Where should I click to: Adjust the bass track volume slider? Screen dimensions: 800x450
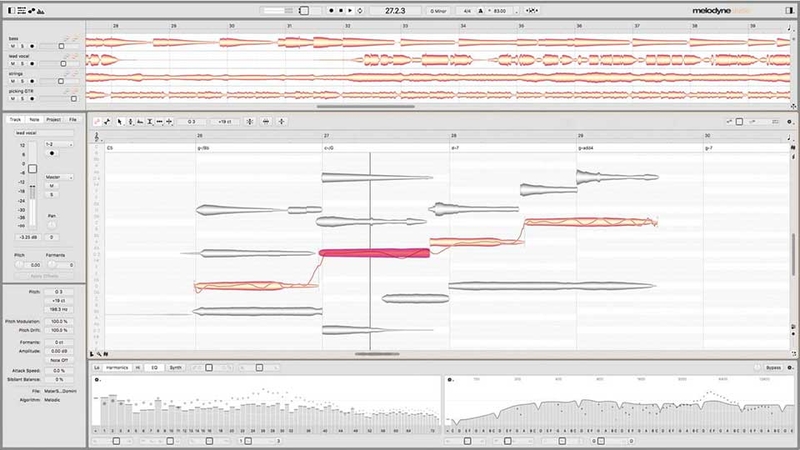click(59, 46)
